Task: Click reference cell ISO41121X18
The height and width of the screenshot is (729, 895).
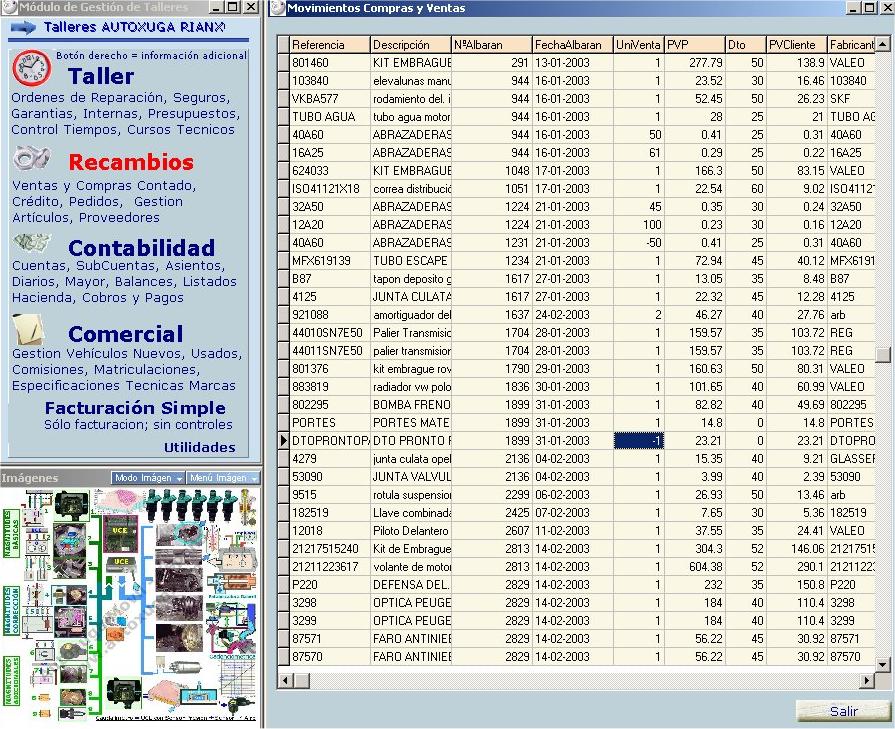Action: 330,189
